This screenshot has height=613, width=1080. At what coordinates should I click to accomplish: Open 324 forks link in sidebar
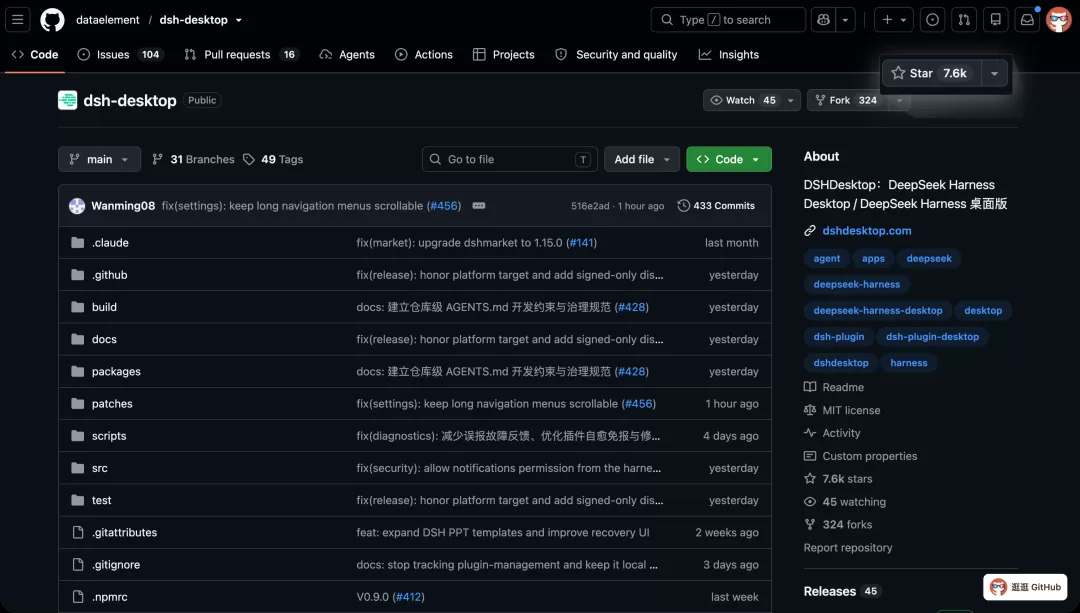click(838, 525)
